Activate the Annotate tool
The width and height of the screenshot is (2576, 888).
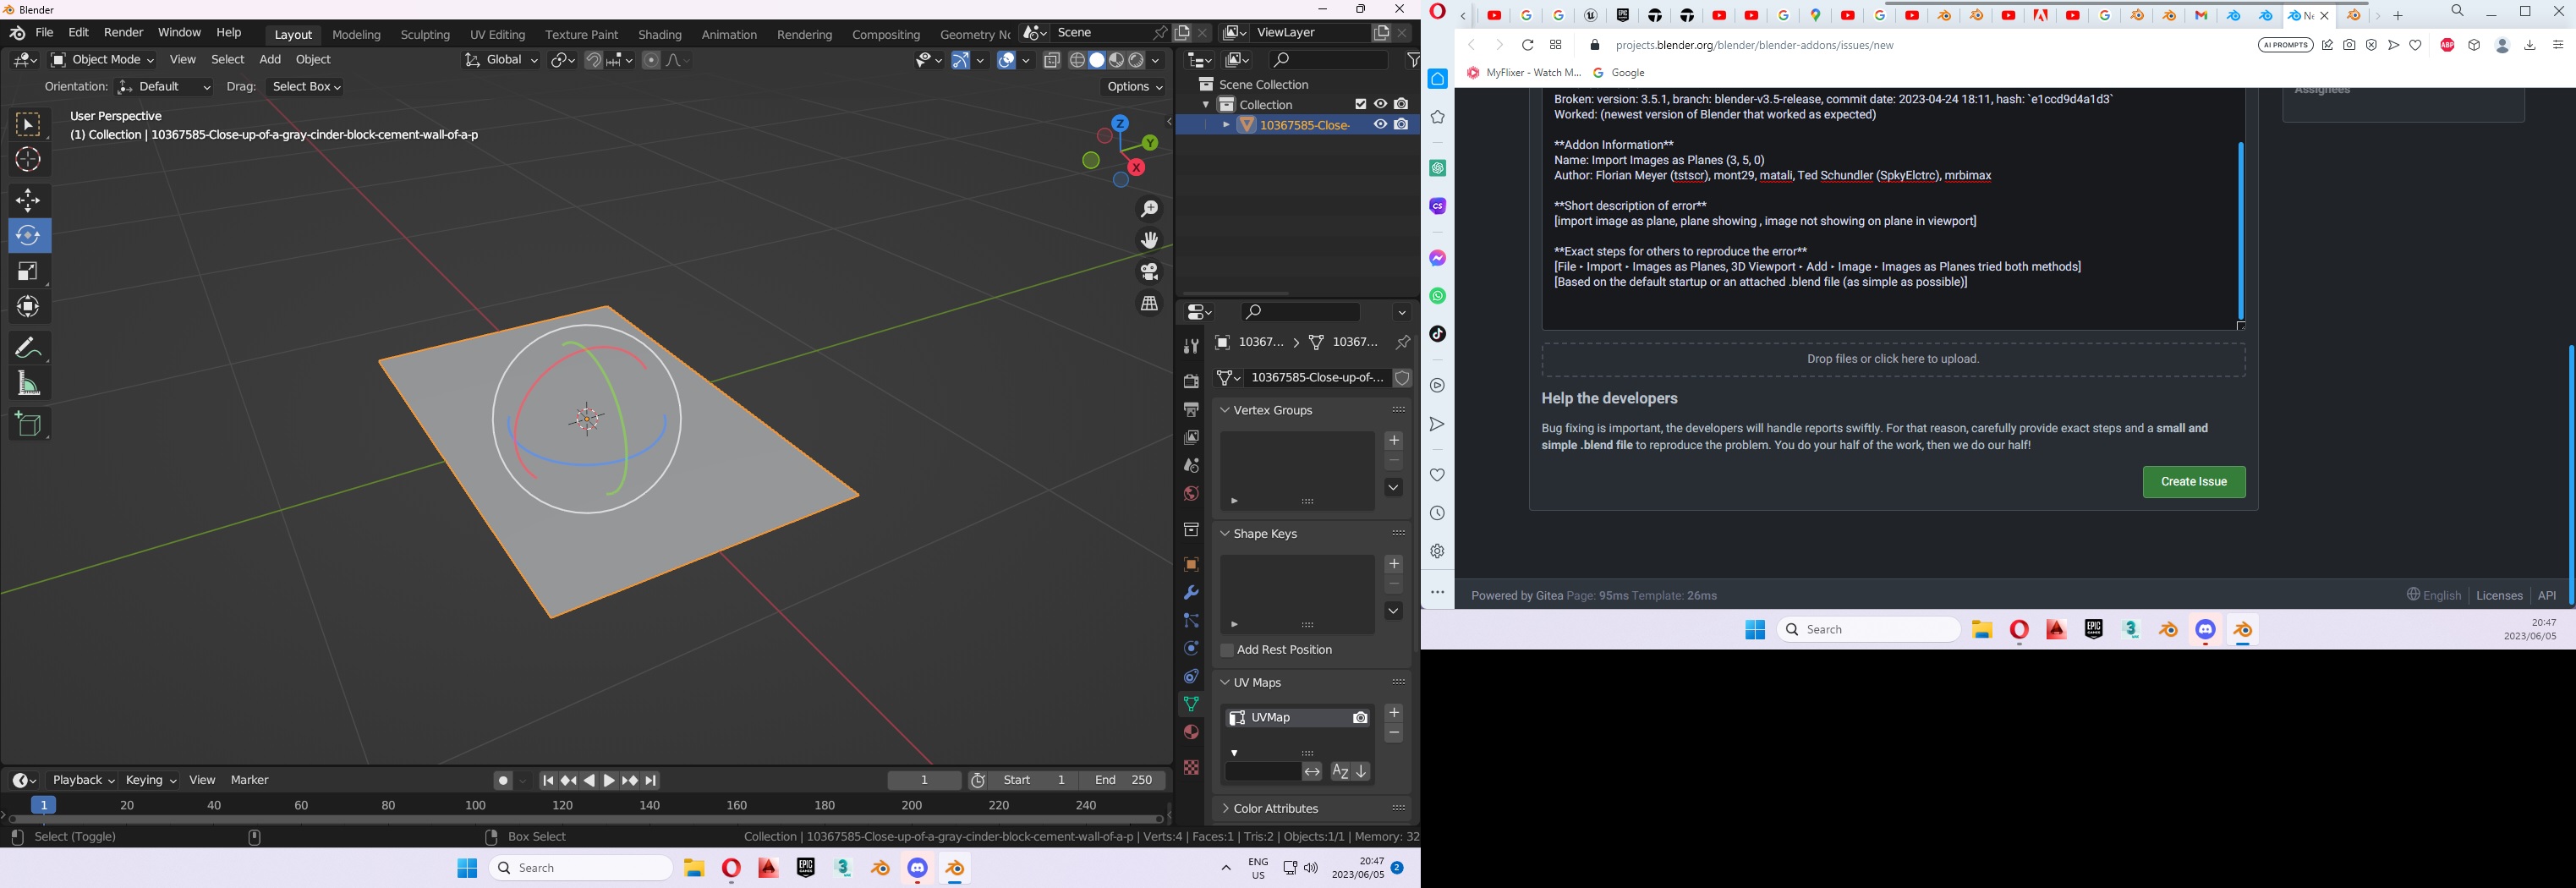coord(29,347)
